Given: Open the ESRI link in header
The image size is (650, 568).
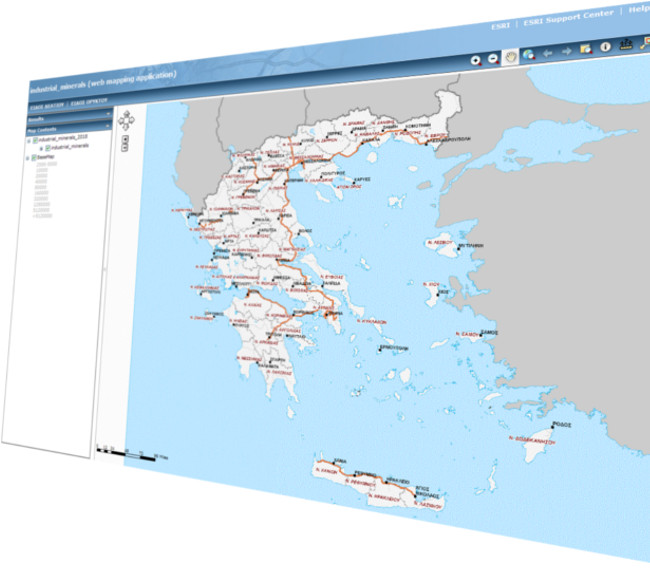Looking at the screenshot, I should pyautogui.click(x=501, y=26).
